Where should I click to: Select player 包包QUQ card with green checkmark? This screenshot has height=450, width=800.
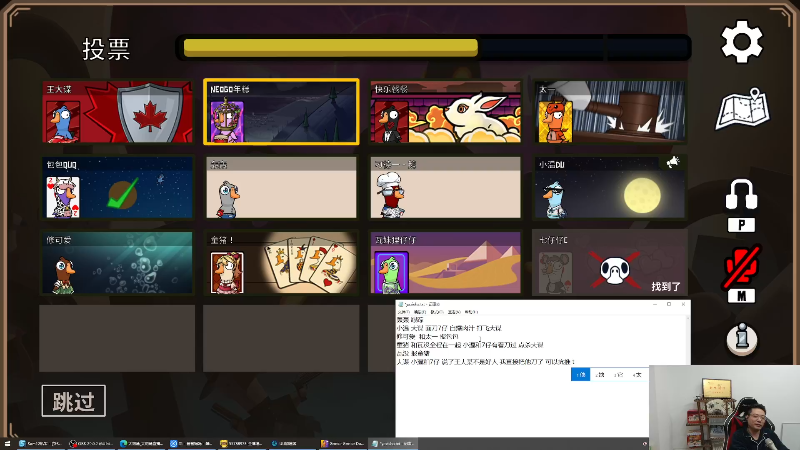point(118,188)
